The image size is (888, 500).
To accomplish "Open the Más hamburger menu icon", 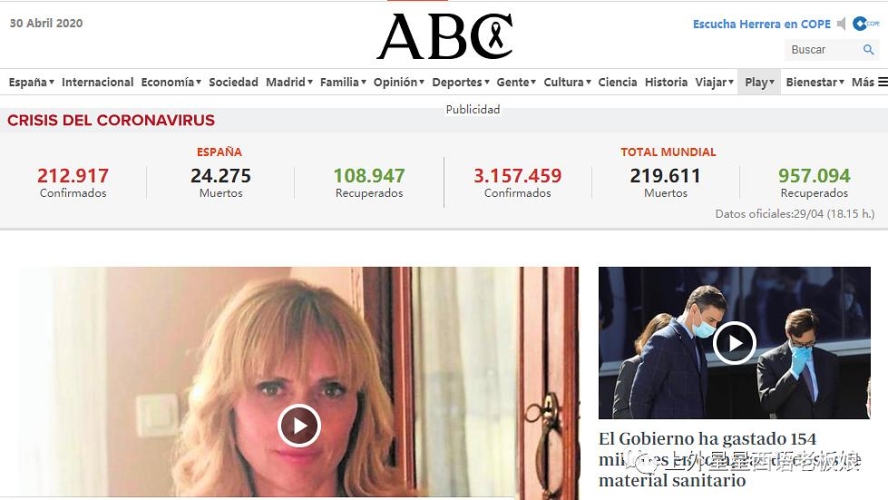I will [882, 82].
